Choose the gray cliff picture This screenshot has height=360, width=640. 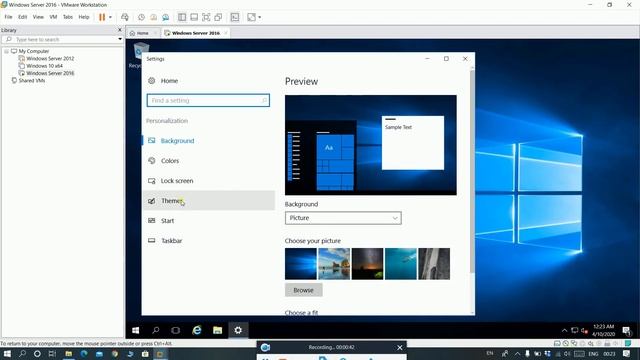click(x=434, y=264)
